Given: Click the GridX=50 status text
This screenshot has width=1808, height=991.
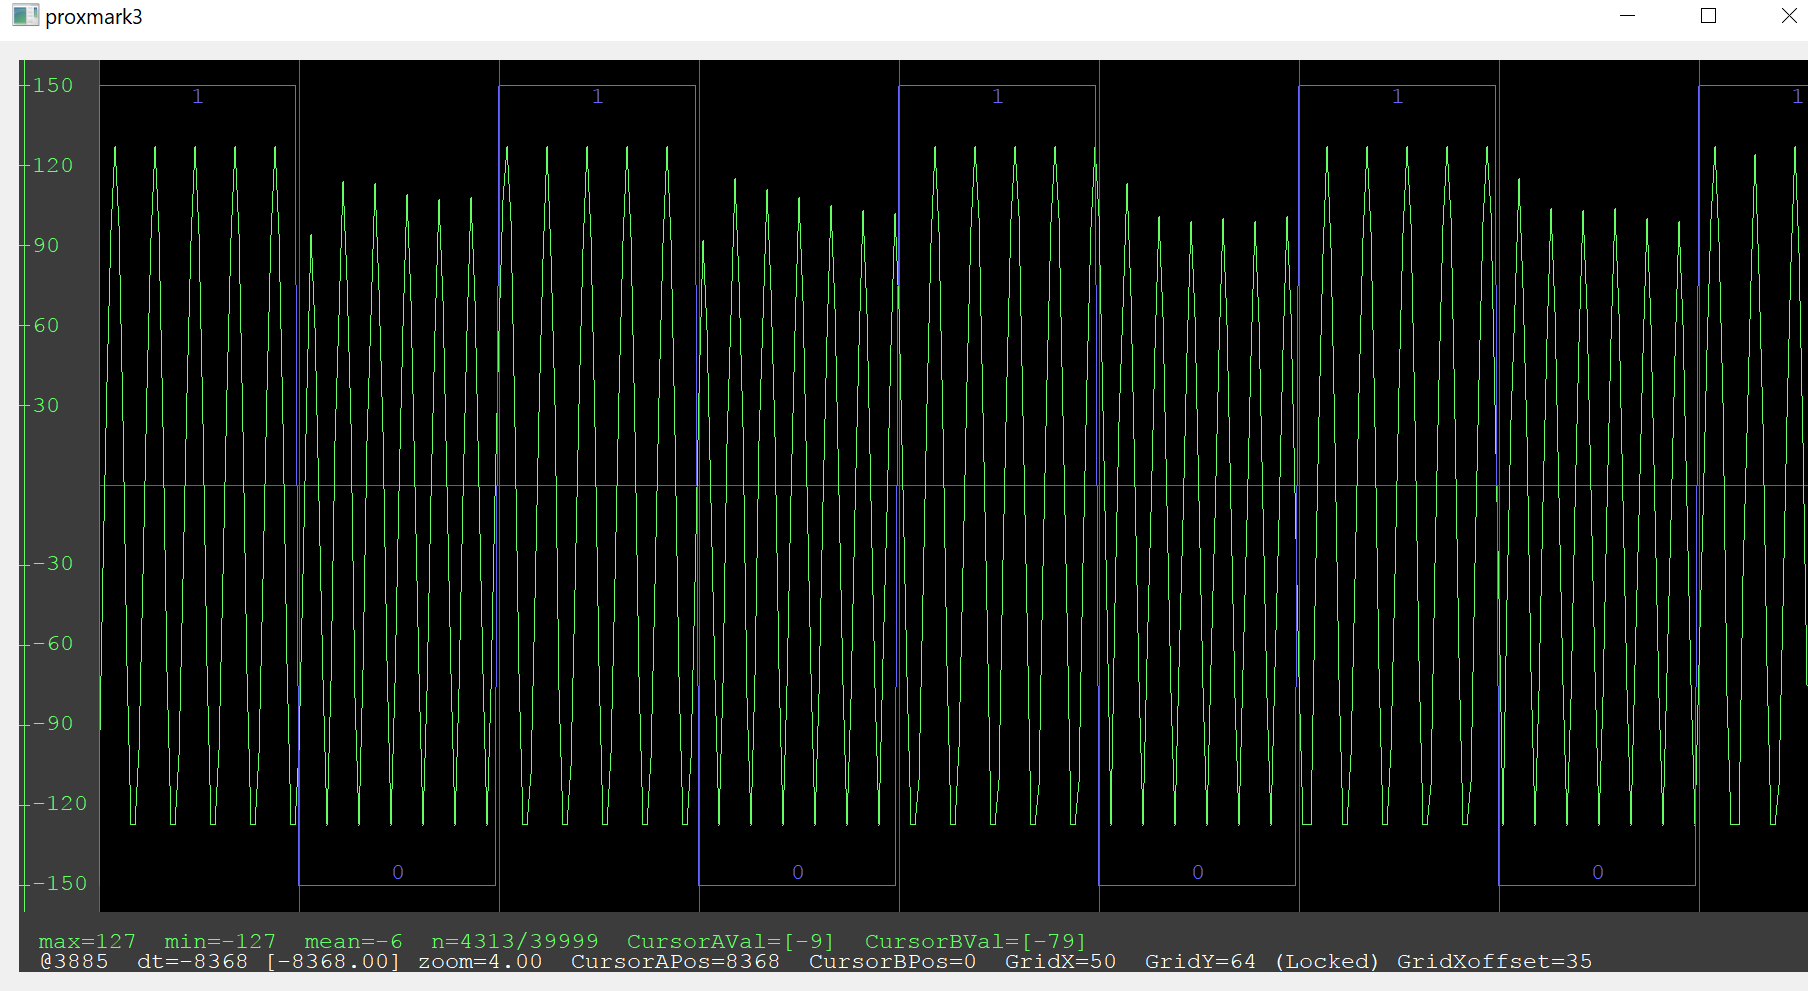Looking at the screenshot, I should pyautogui.click(x=1060, y=961).
